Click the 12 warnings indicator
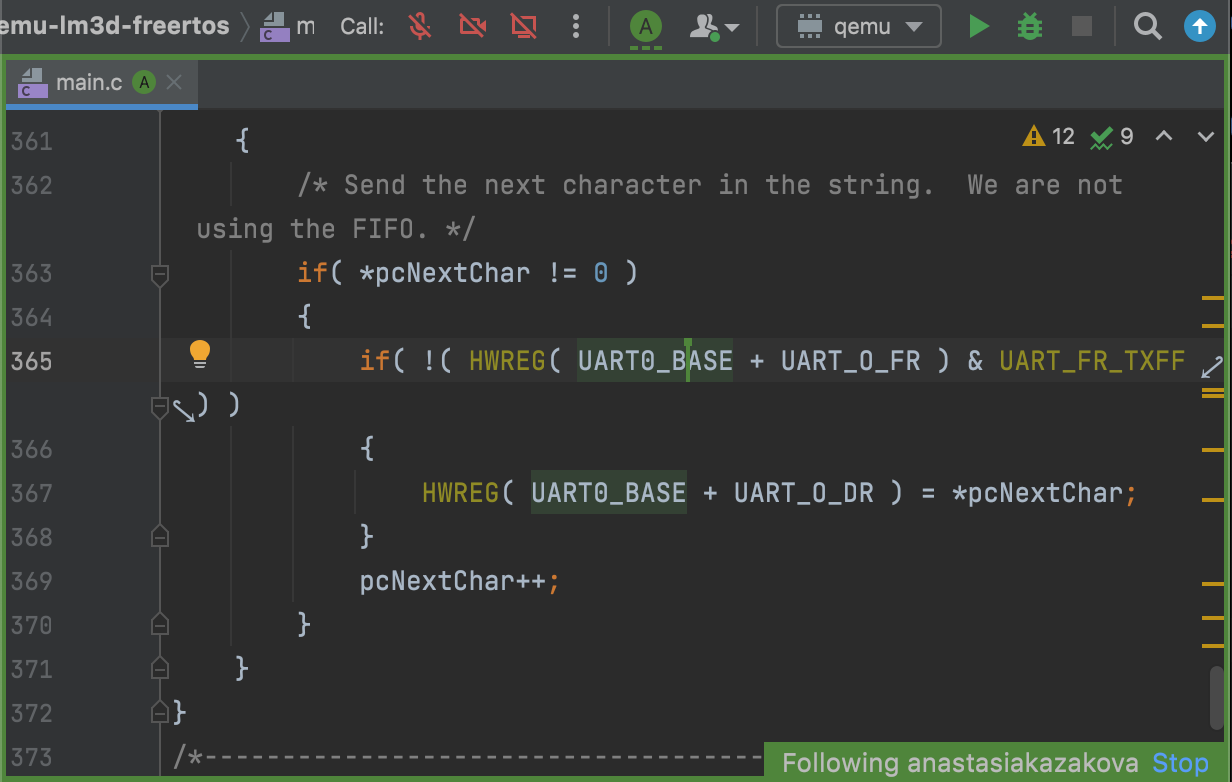The width and height of the screenshot is (1232, 782). click(1049, 137)
